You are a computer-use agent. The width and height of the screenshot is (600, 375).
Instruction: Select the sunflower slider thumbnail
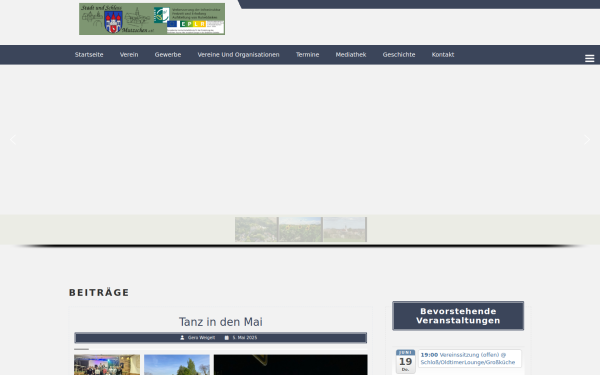[x=300, y=230]
